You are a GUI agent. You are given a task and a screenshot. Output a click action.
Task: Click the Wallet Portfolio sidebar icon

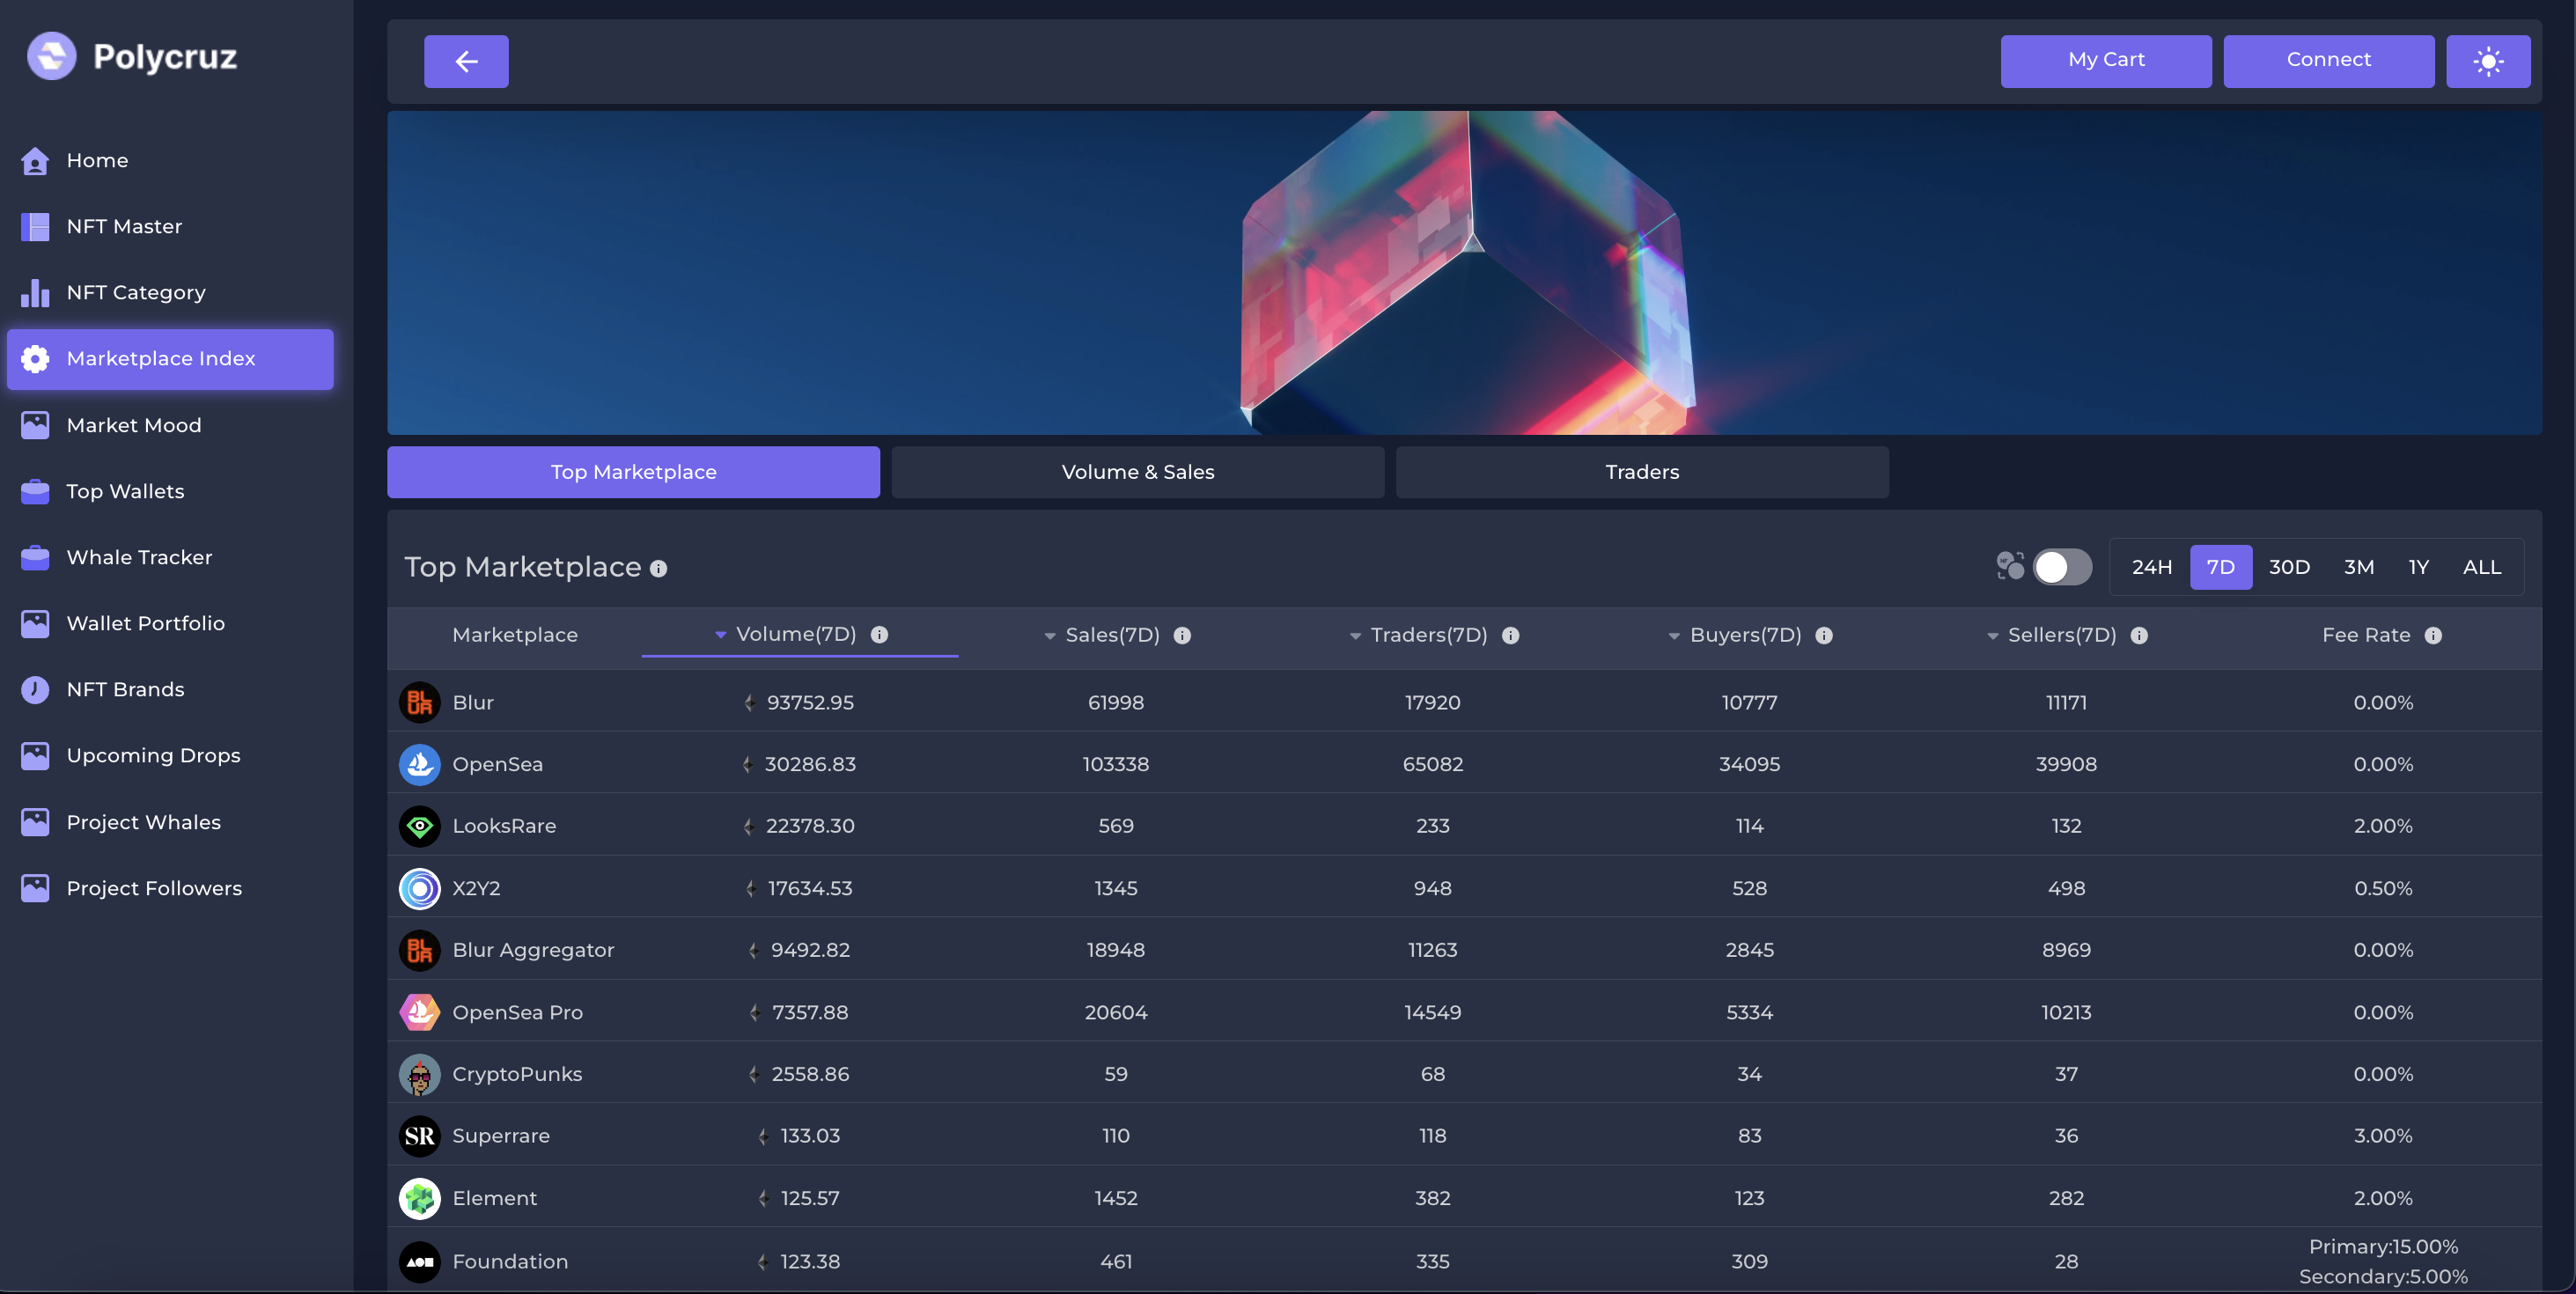[35, 623]
